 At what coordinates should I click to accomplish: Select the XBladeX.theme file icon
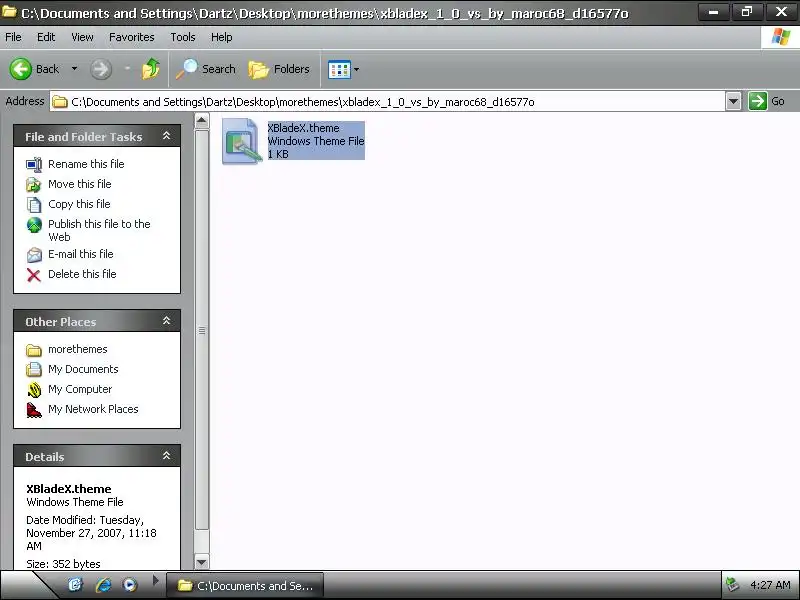[x=241, y=141]
